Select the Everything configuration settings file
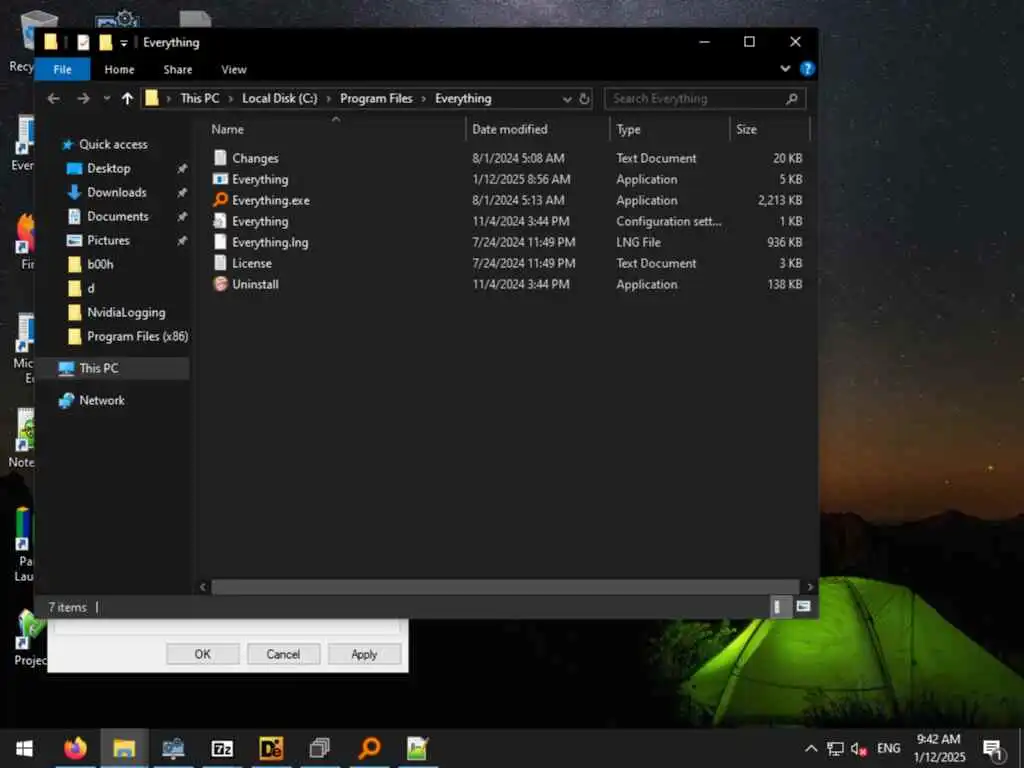This screenshot has width=1024, height=768. (260, 221)
